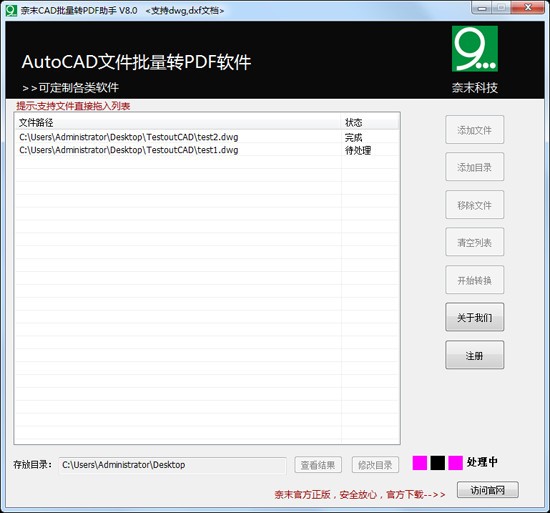The width and height of the screenshot is (550, 513).
Task: Click the 修改目录 button
Action: (x=375, y=465)
